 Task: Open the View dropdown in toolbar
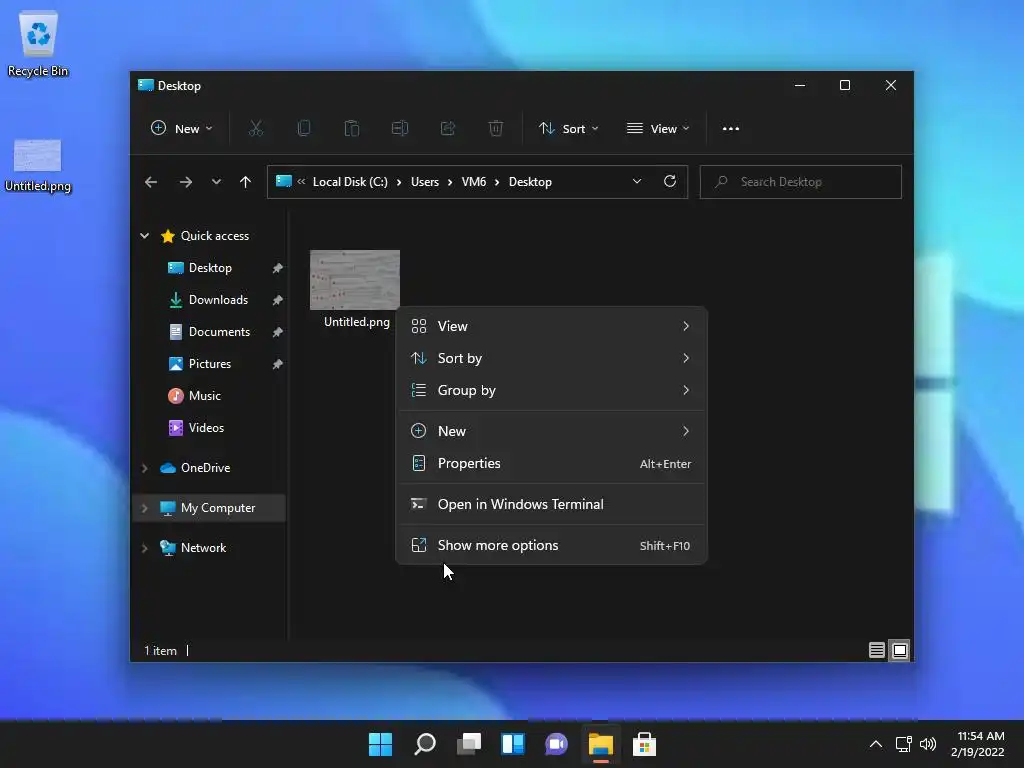[x=658, y=129]
